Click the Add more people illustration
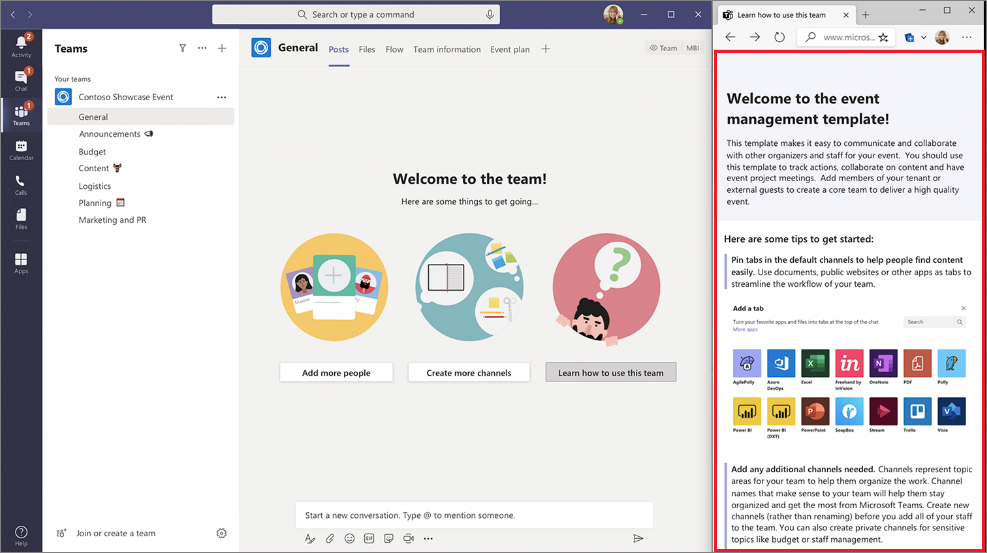The height and width of the screenshot is (553, 987). (334, 287)
